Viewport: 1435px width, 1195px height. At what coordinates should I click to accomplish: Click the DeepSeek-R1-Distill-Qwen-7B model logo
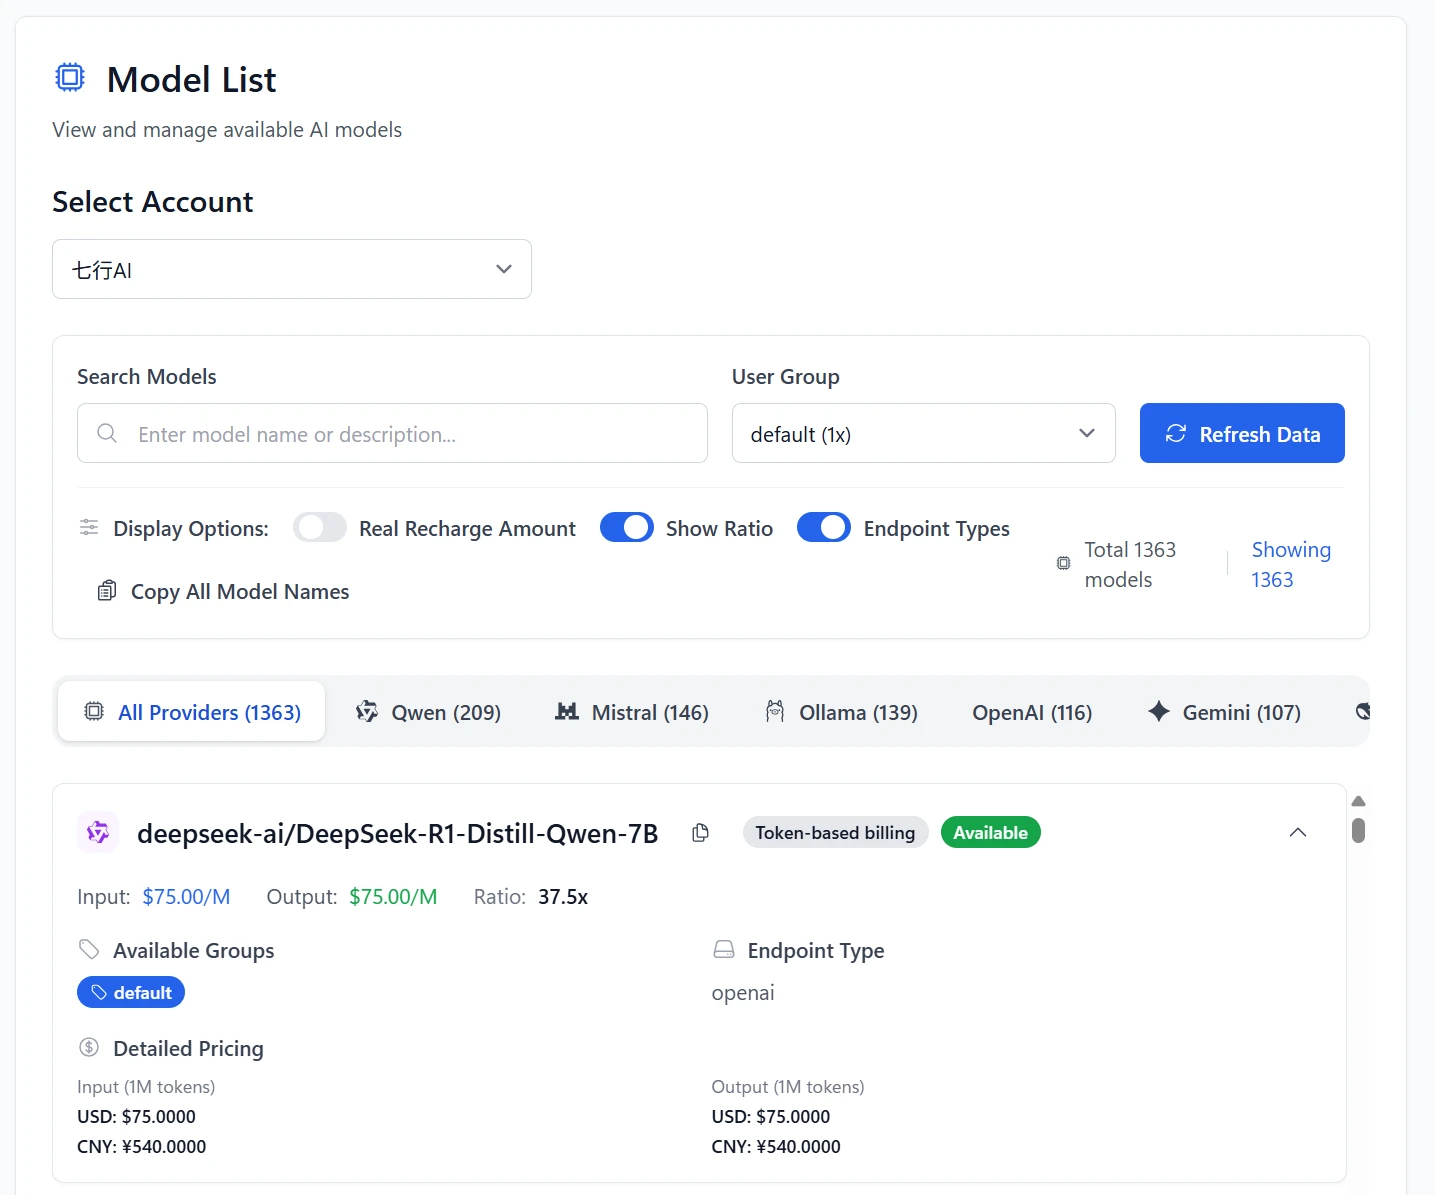click(98, 832)
